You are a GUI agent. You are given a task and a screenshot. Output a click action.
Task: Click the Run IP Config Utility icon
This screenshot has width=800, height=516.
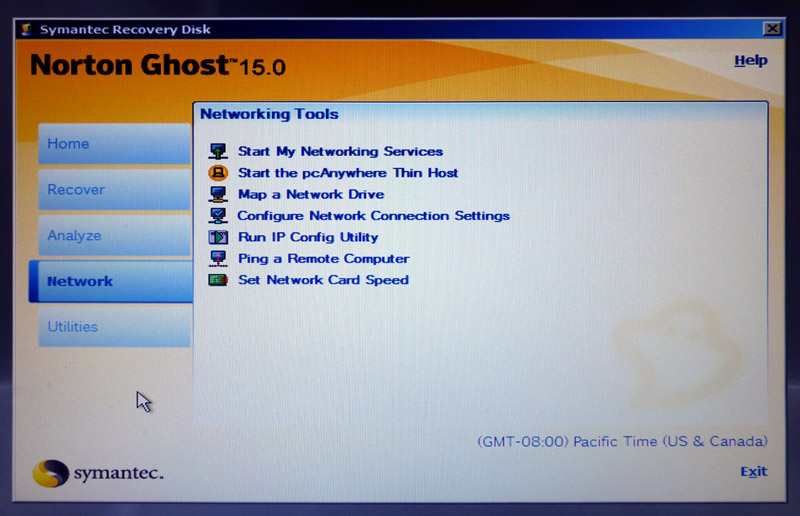click(x=218, y=237)
